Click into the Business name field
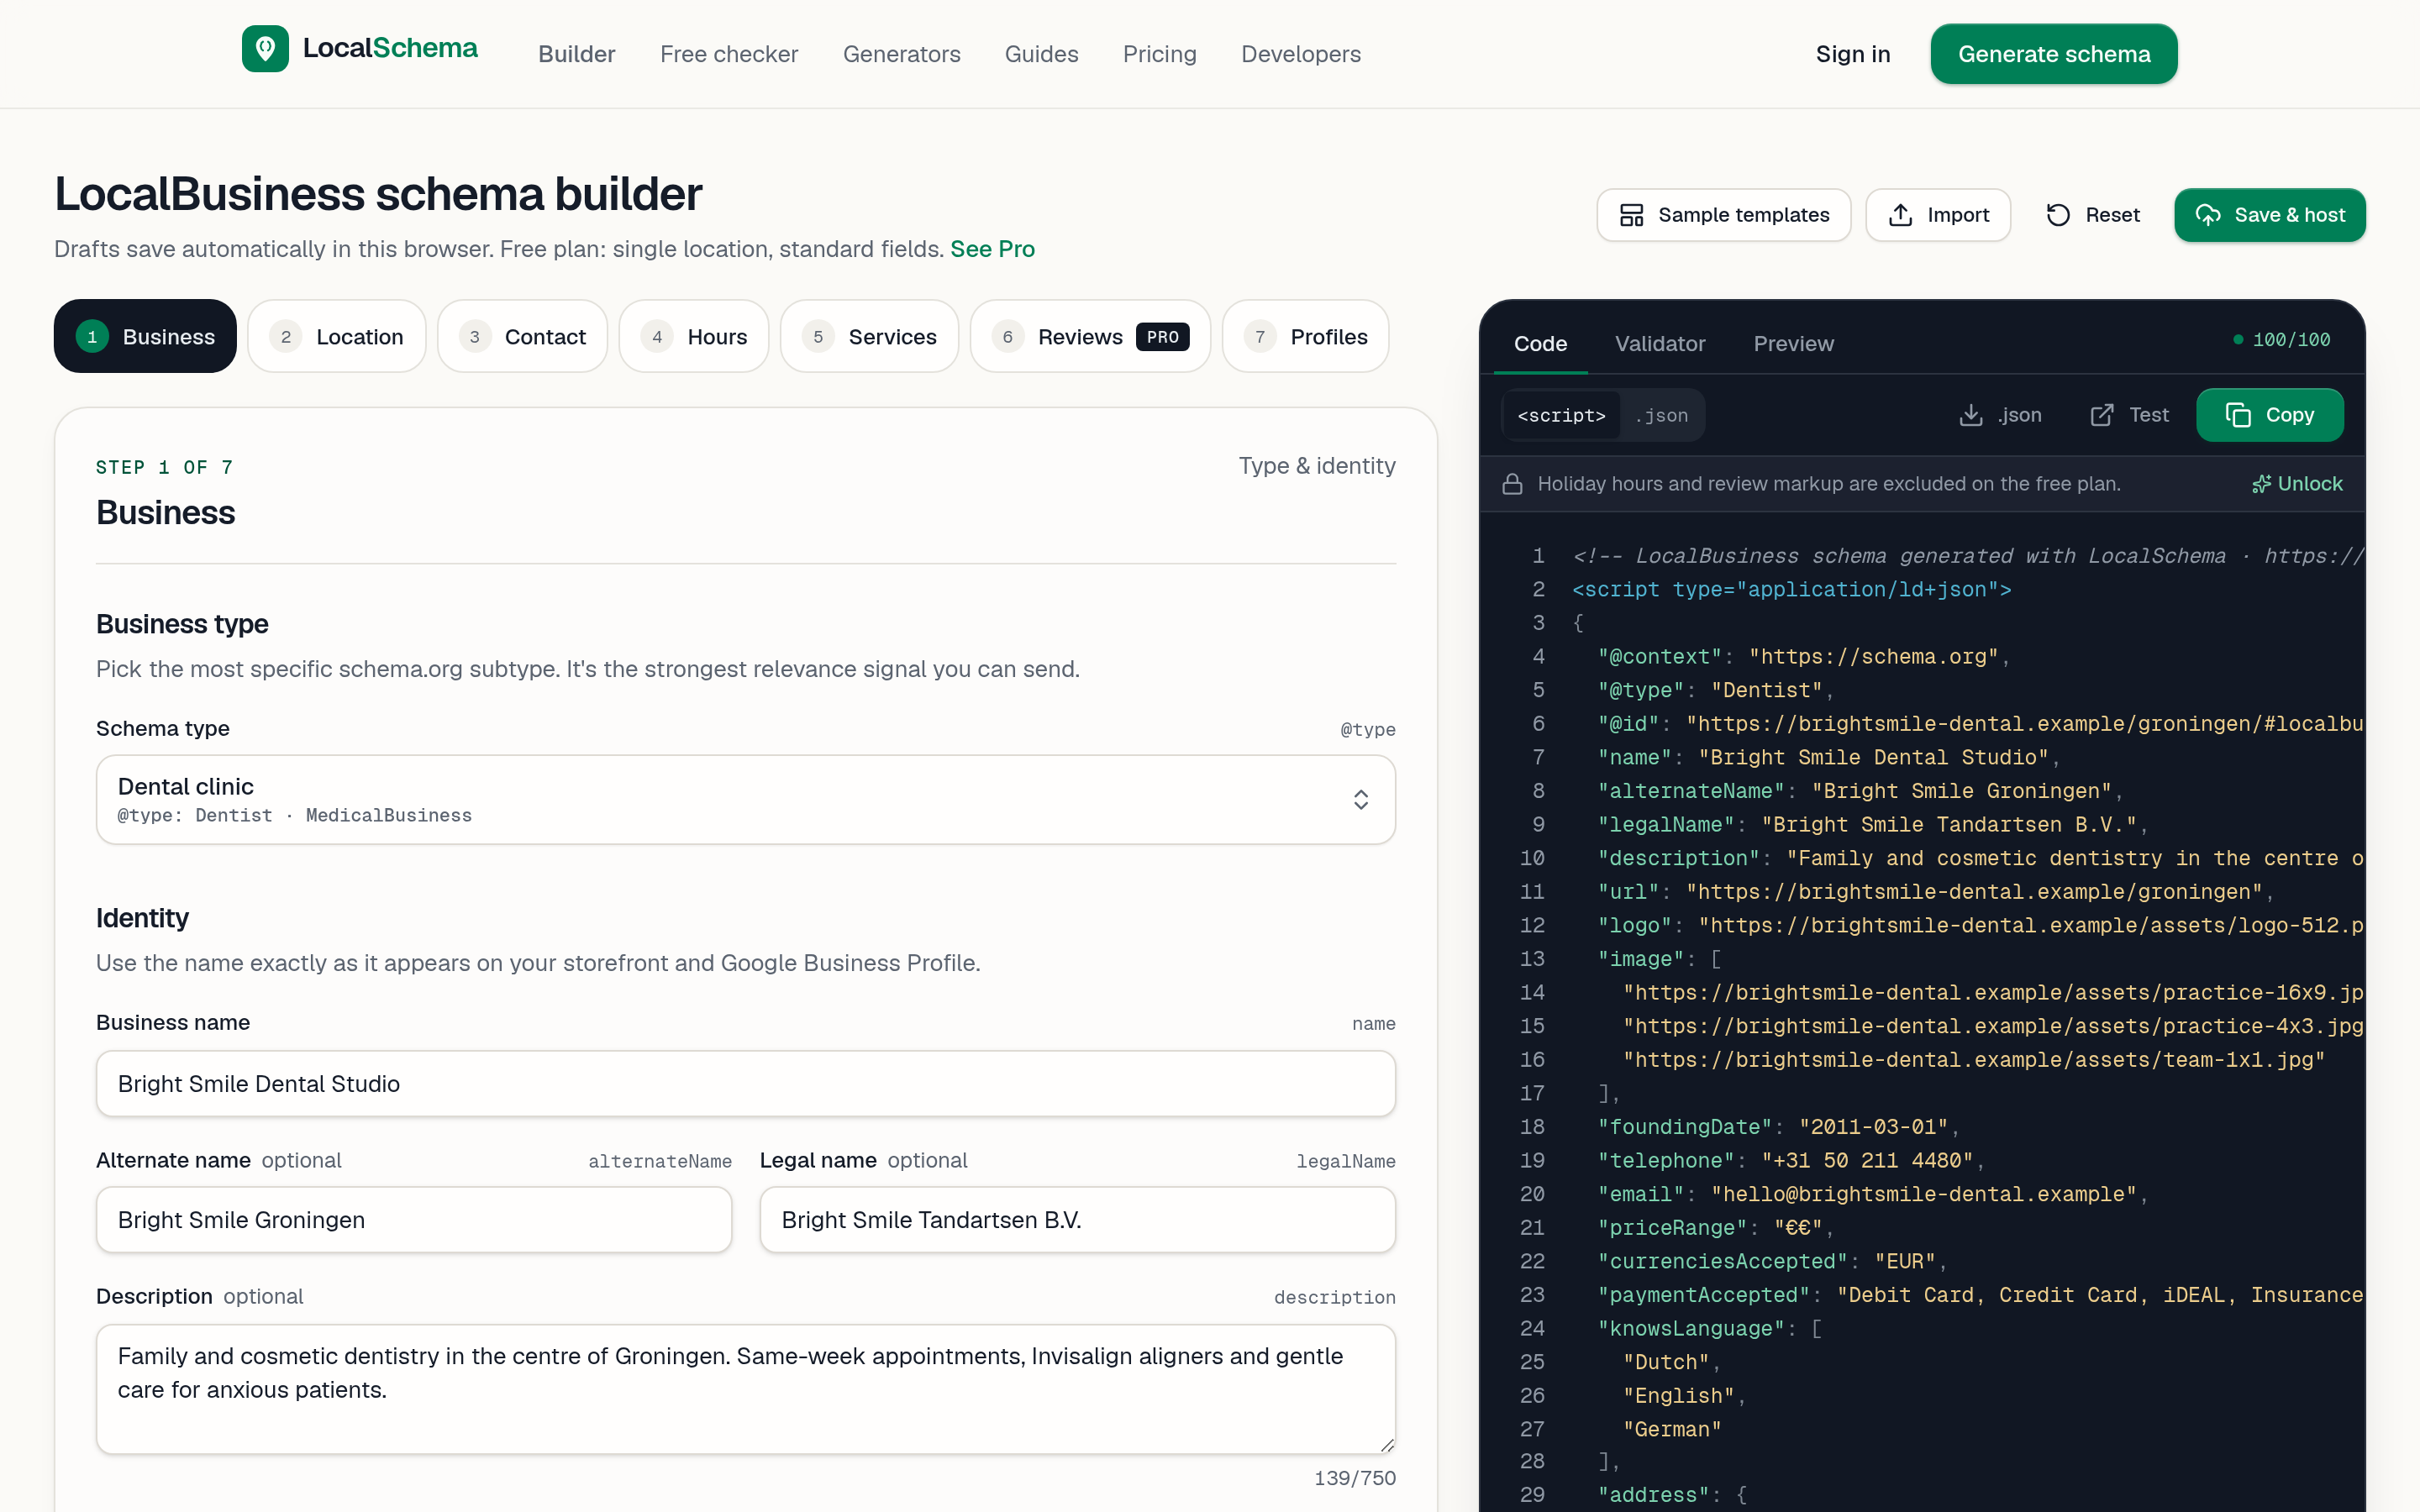The height and width of the screenshot is (1512, 2420). click(745, 1084)
